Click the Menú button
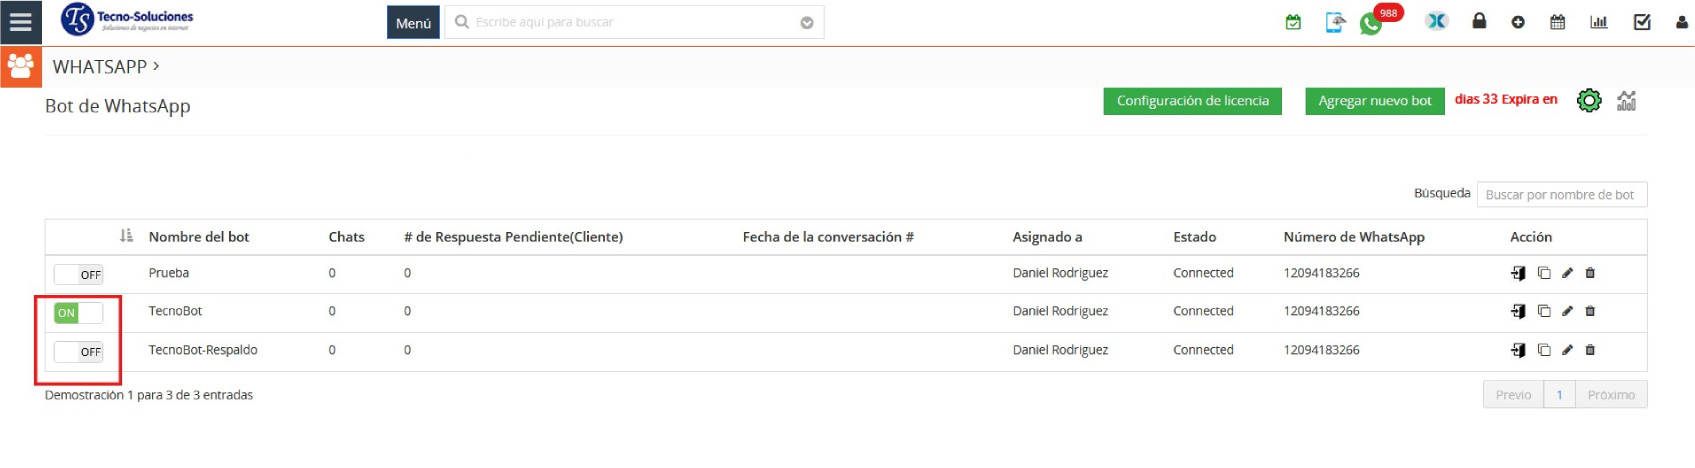The height and width of the screenshot is (468, 1695). [413, 22]
